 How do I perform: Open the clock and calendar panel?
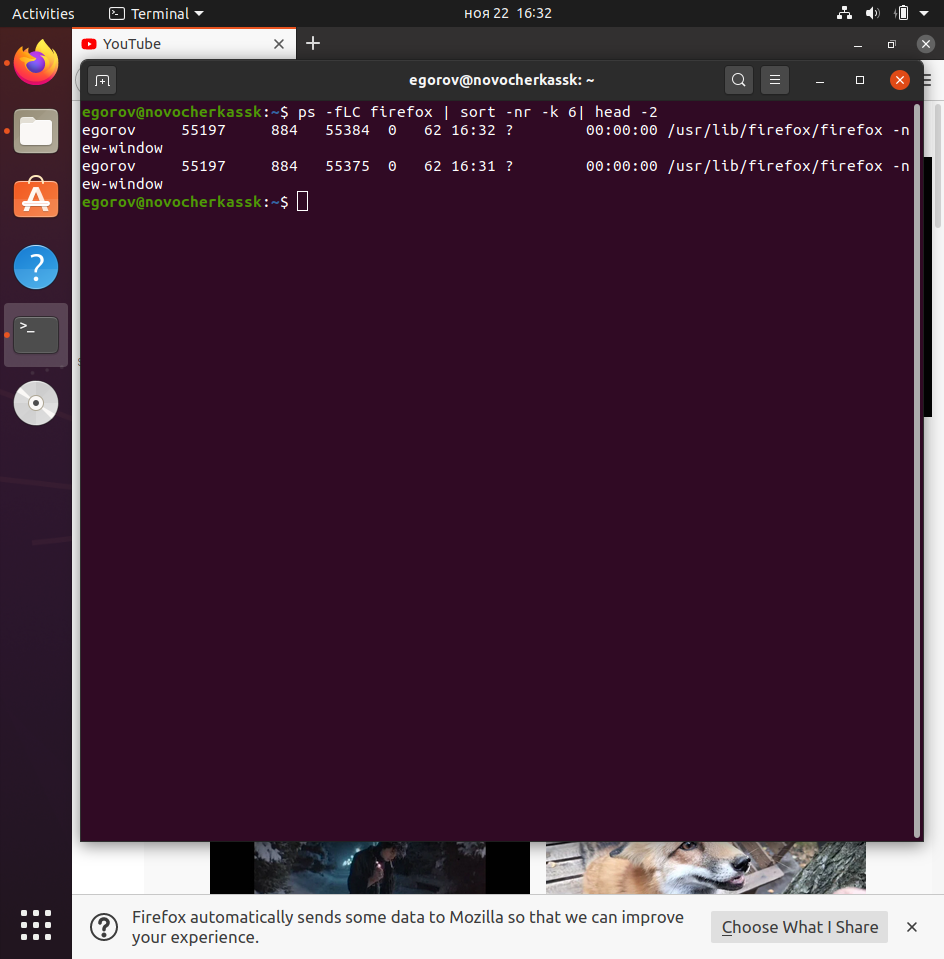pos(508,14)
